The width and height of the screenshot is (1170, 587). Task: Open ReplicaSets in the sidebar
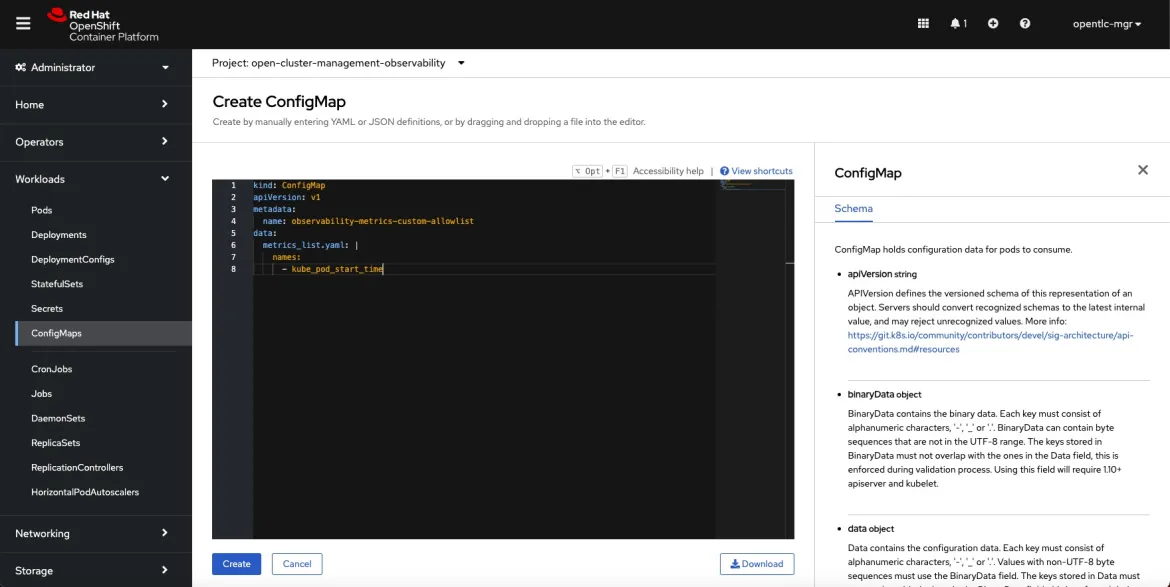click(x=55, y=443)
